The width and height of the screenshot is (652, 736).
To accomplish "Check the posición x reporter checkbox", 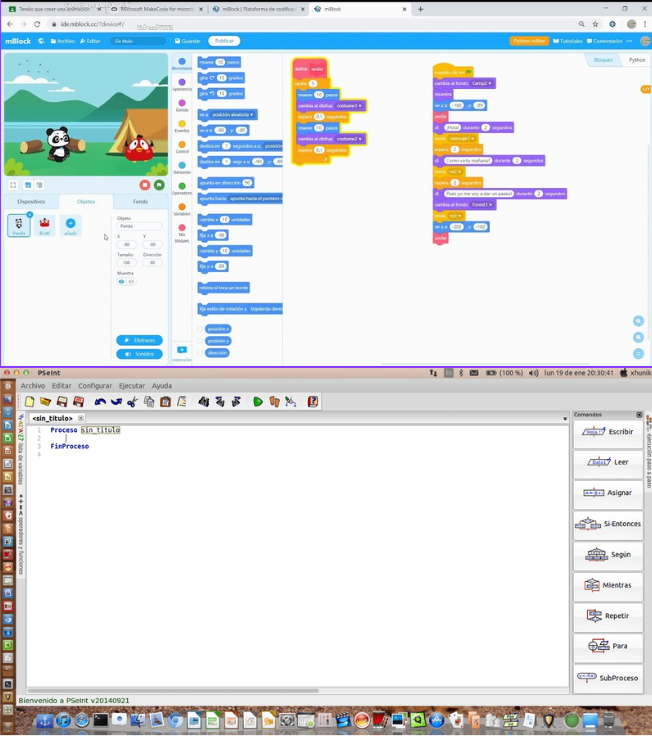I will click(200, 329).
